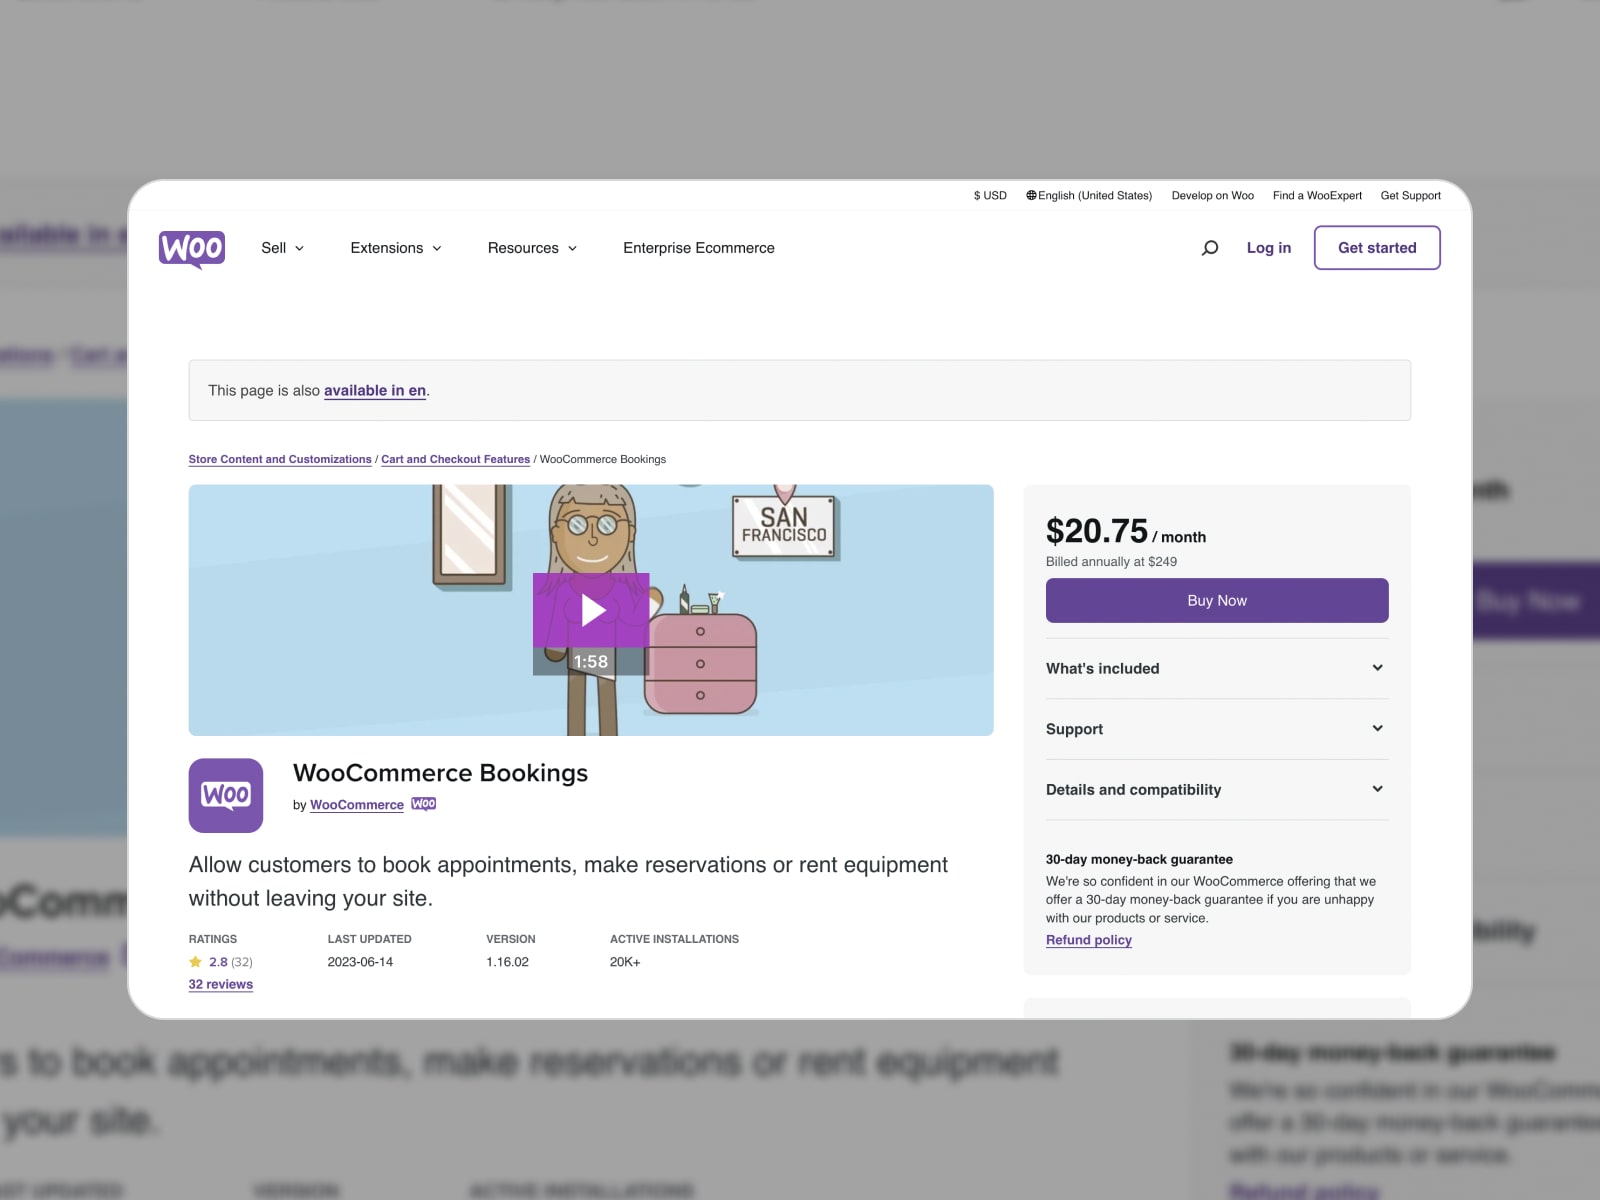Play the WooCommerce Bookings video
Viewport: 1600px width, 1200px height.
point(591,610)
